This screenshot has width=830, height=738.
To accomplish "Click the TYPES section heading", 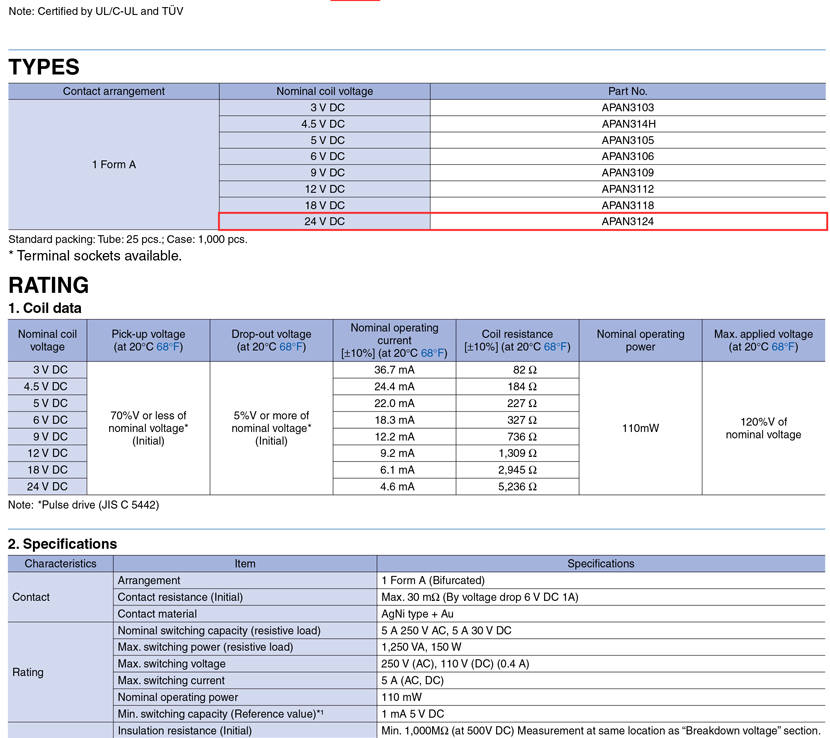I will pyautogui.click(x=44, y=67).
